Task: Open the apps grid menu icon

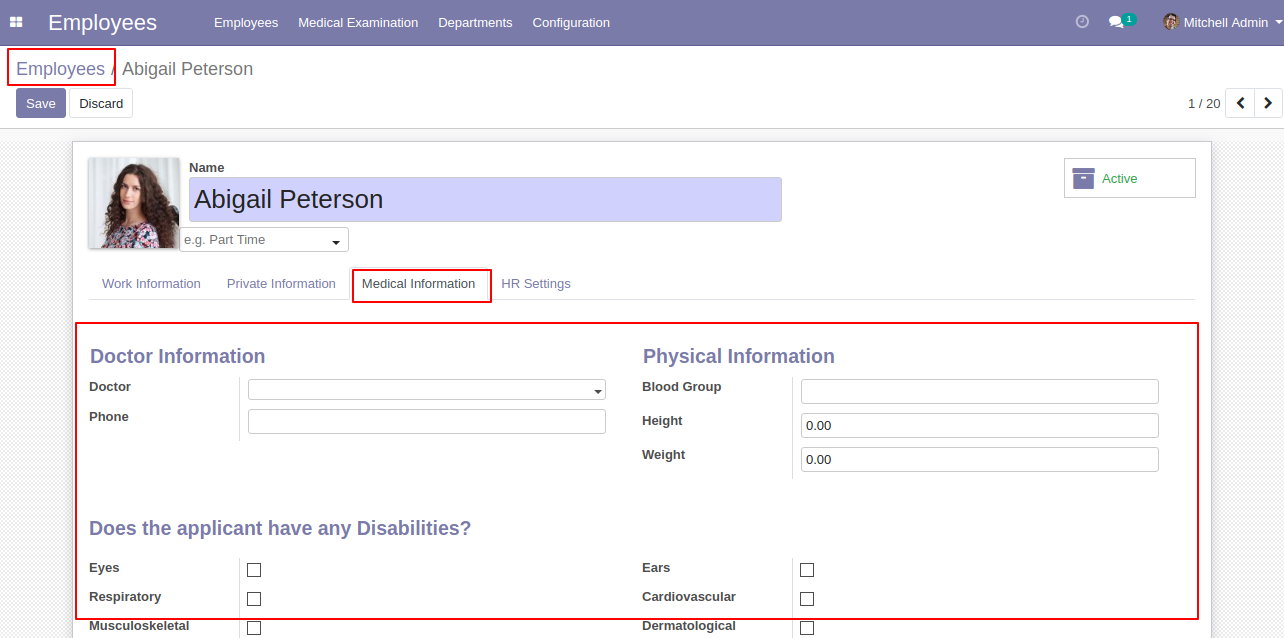Action: [x=16, y=22]
